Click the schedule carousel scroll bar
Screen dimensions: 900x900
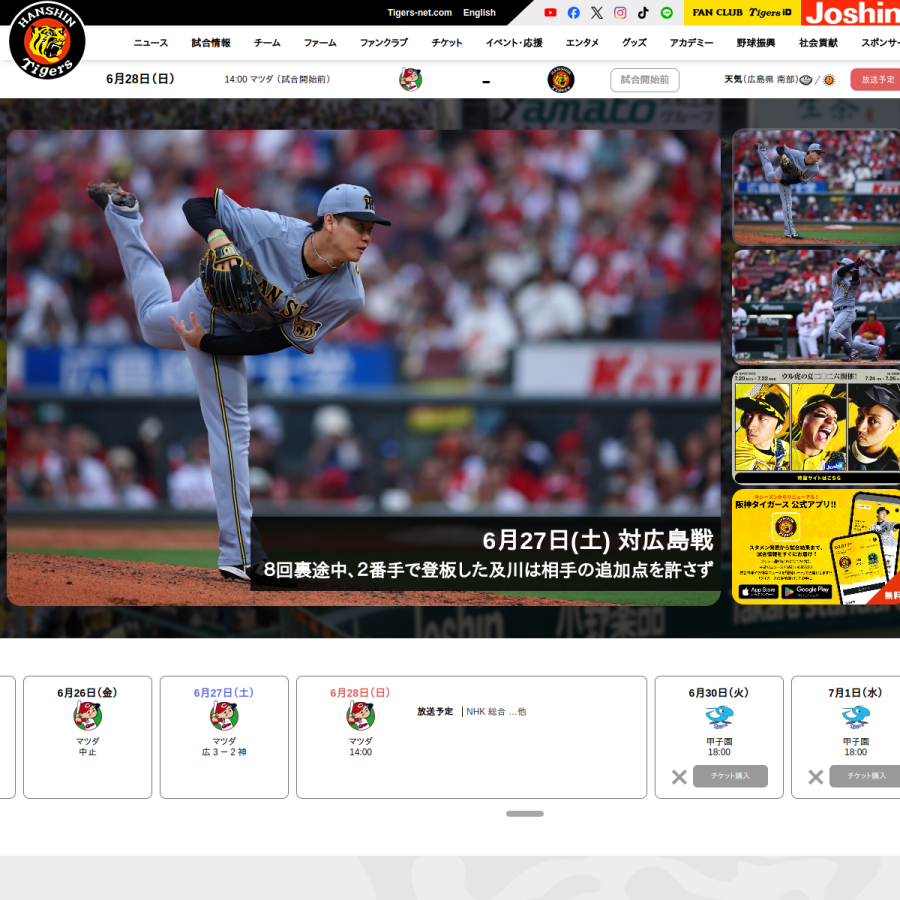tap(525, 813)
